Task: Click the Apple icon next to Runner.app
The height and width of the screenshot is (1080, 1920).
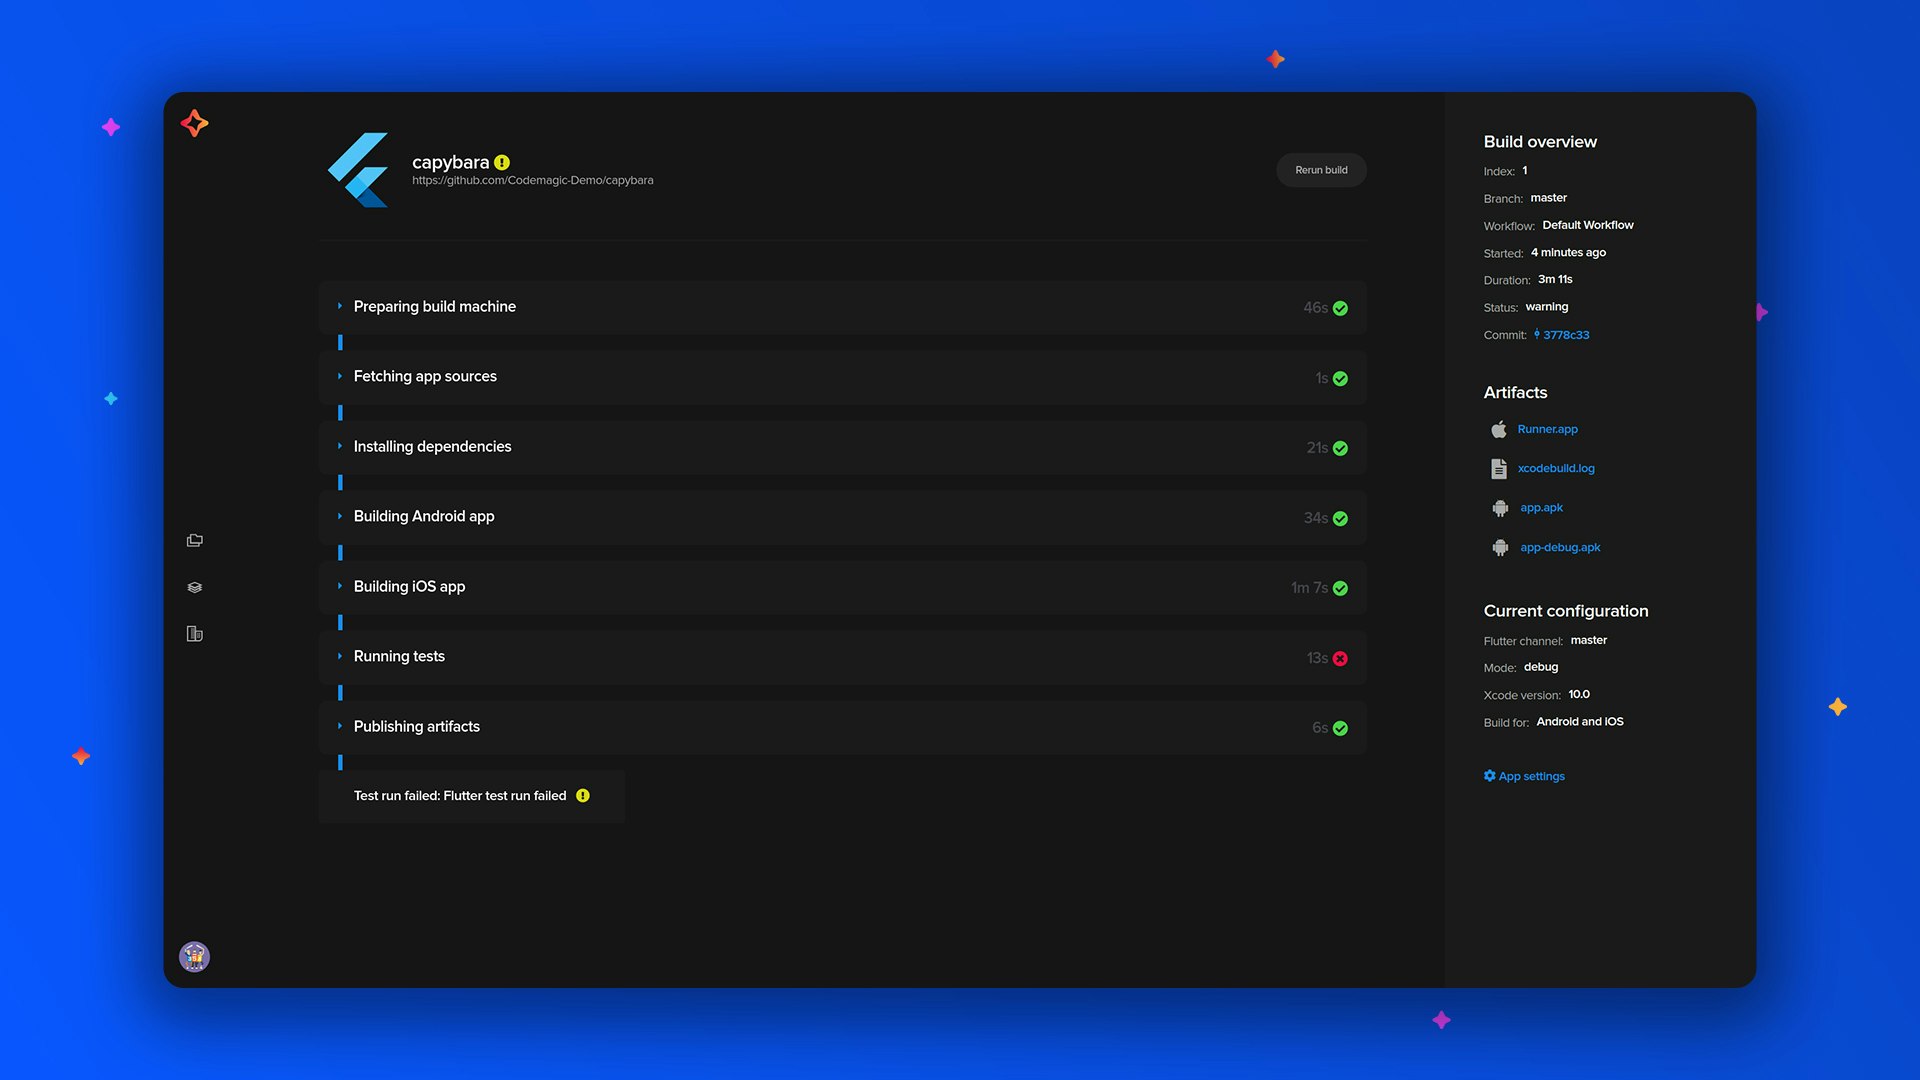Action: (x=1498, y=428)
